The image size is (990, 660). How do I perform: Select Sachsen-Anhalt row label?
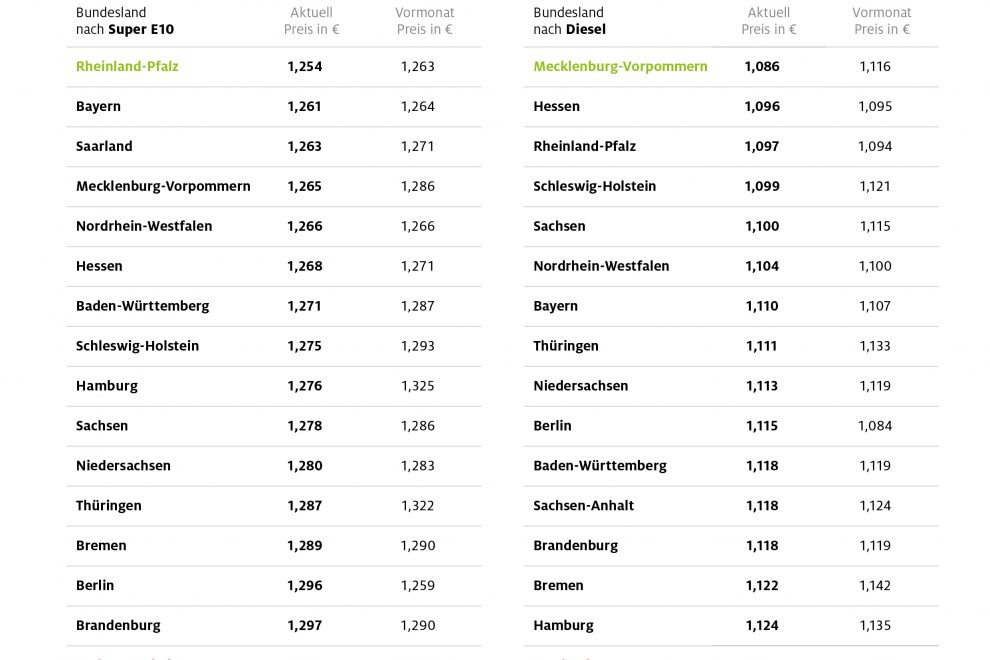[583, 506]
